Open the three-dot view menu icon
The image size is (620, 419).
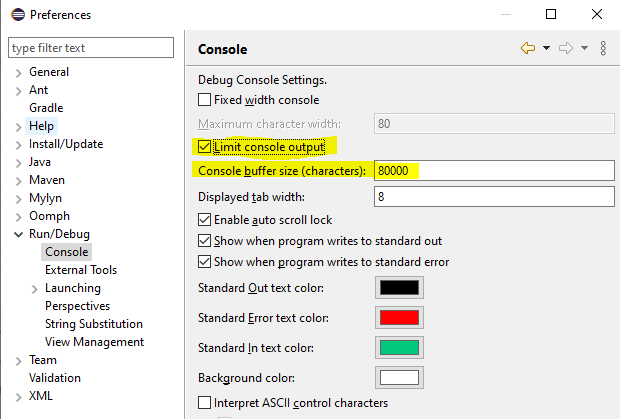click(x=603, y=48)
